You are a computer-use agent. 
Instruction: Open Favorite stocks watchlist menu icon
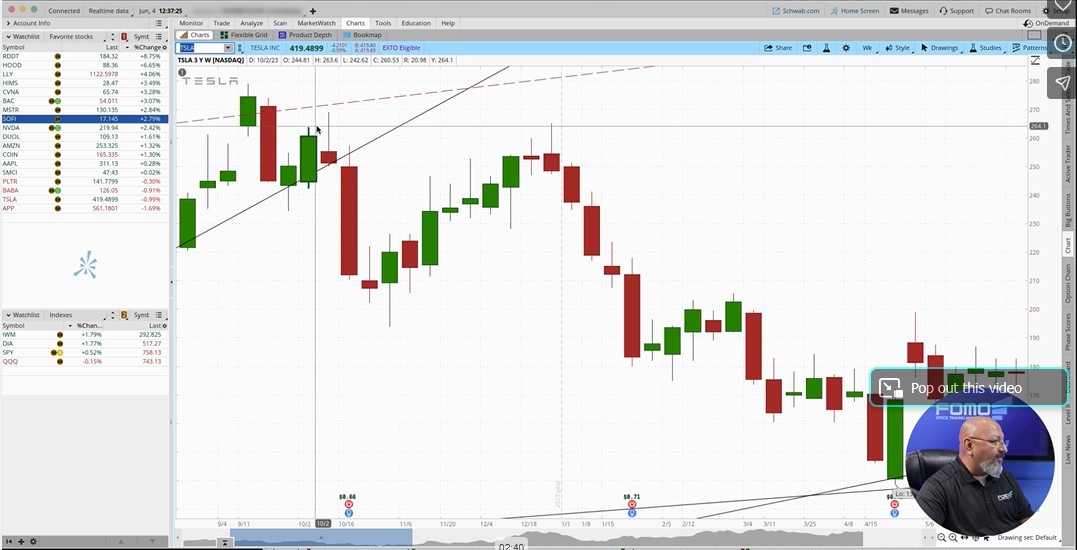(159, 36)
